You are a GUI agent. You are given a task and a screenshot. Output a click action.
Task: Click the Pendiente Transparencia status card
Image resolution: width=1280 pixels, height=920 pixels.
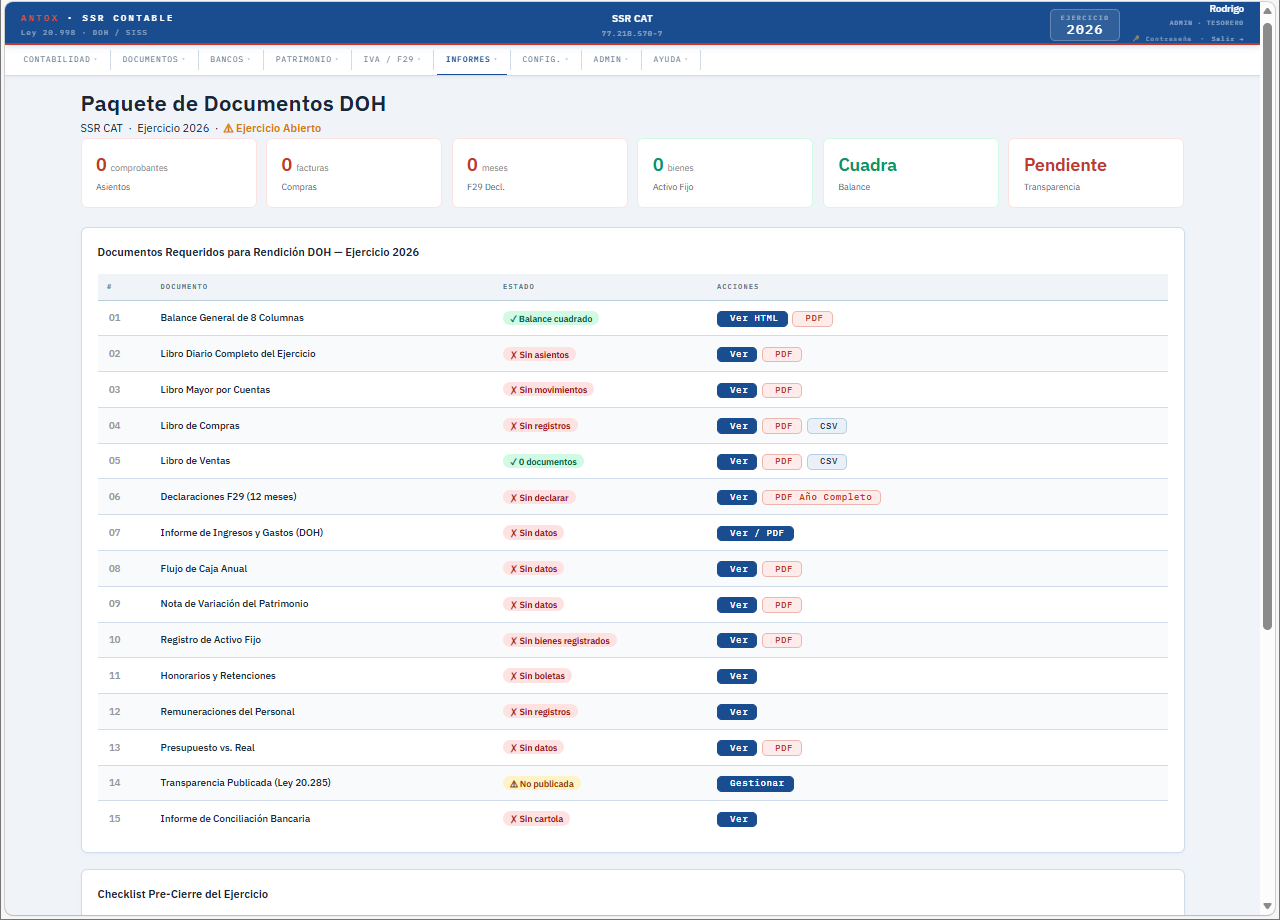pyautogui.click(x=1095, y=173)
